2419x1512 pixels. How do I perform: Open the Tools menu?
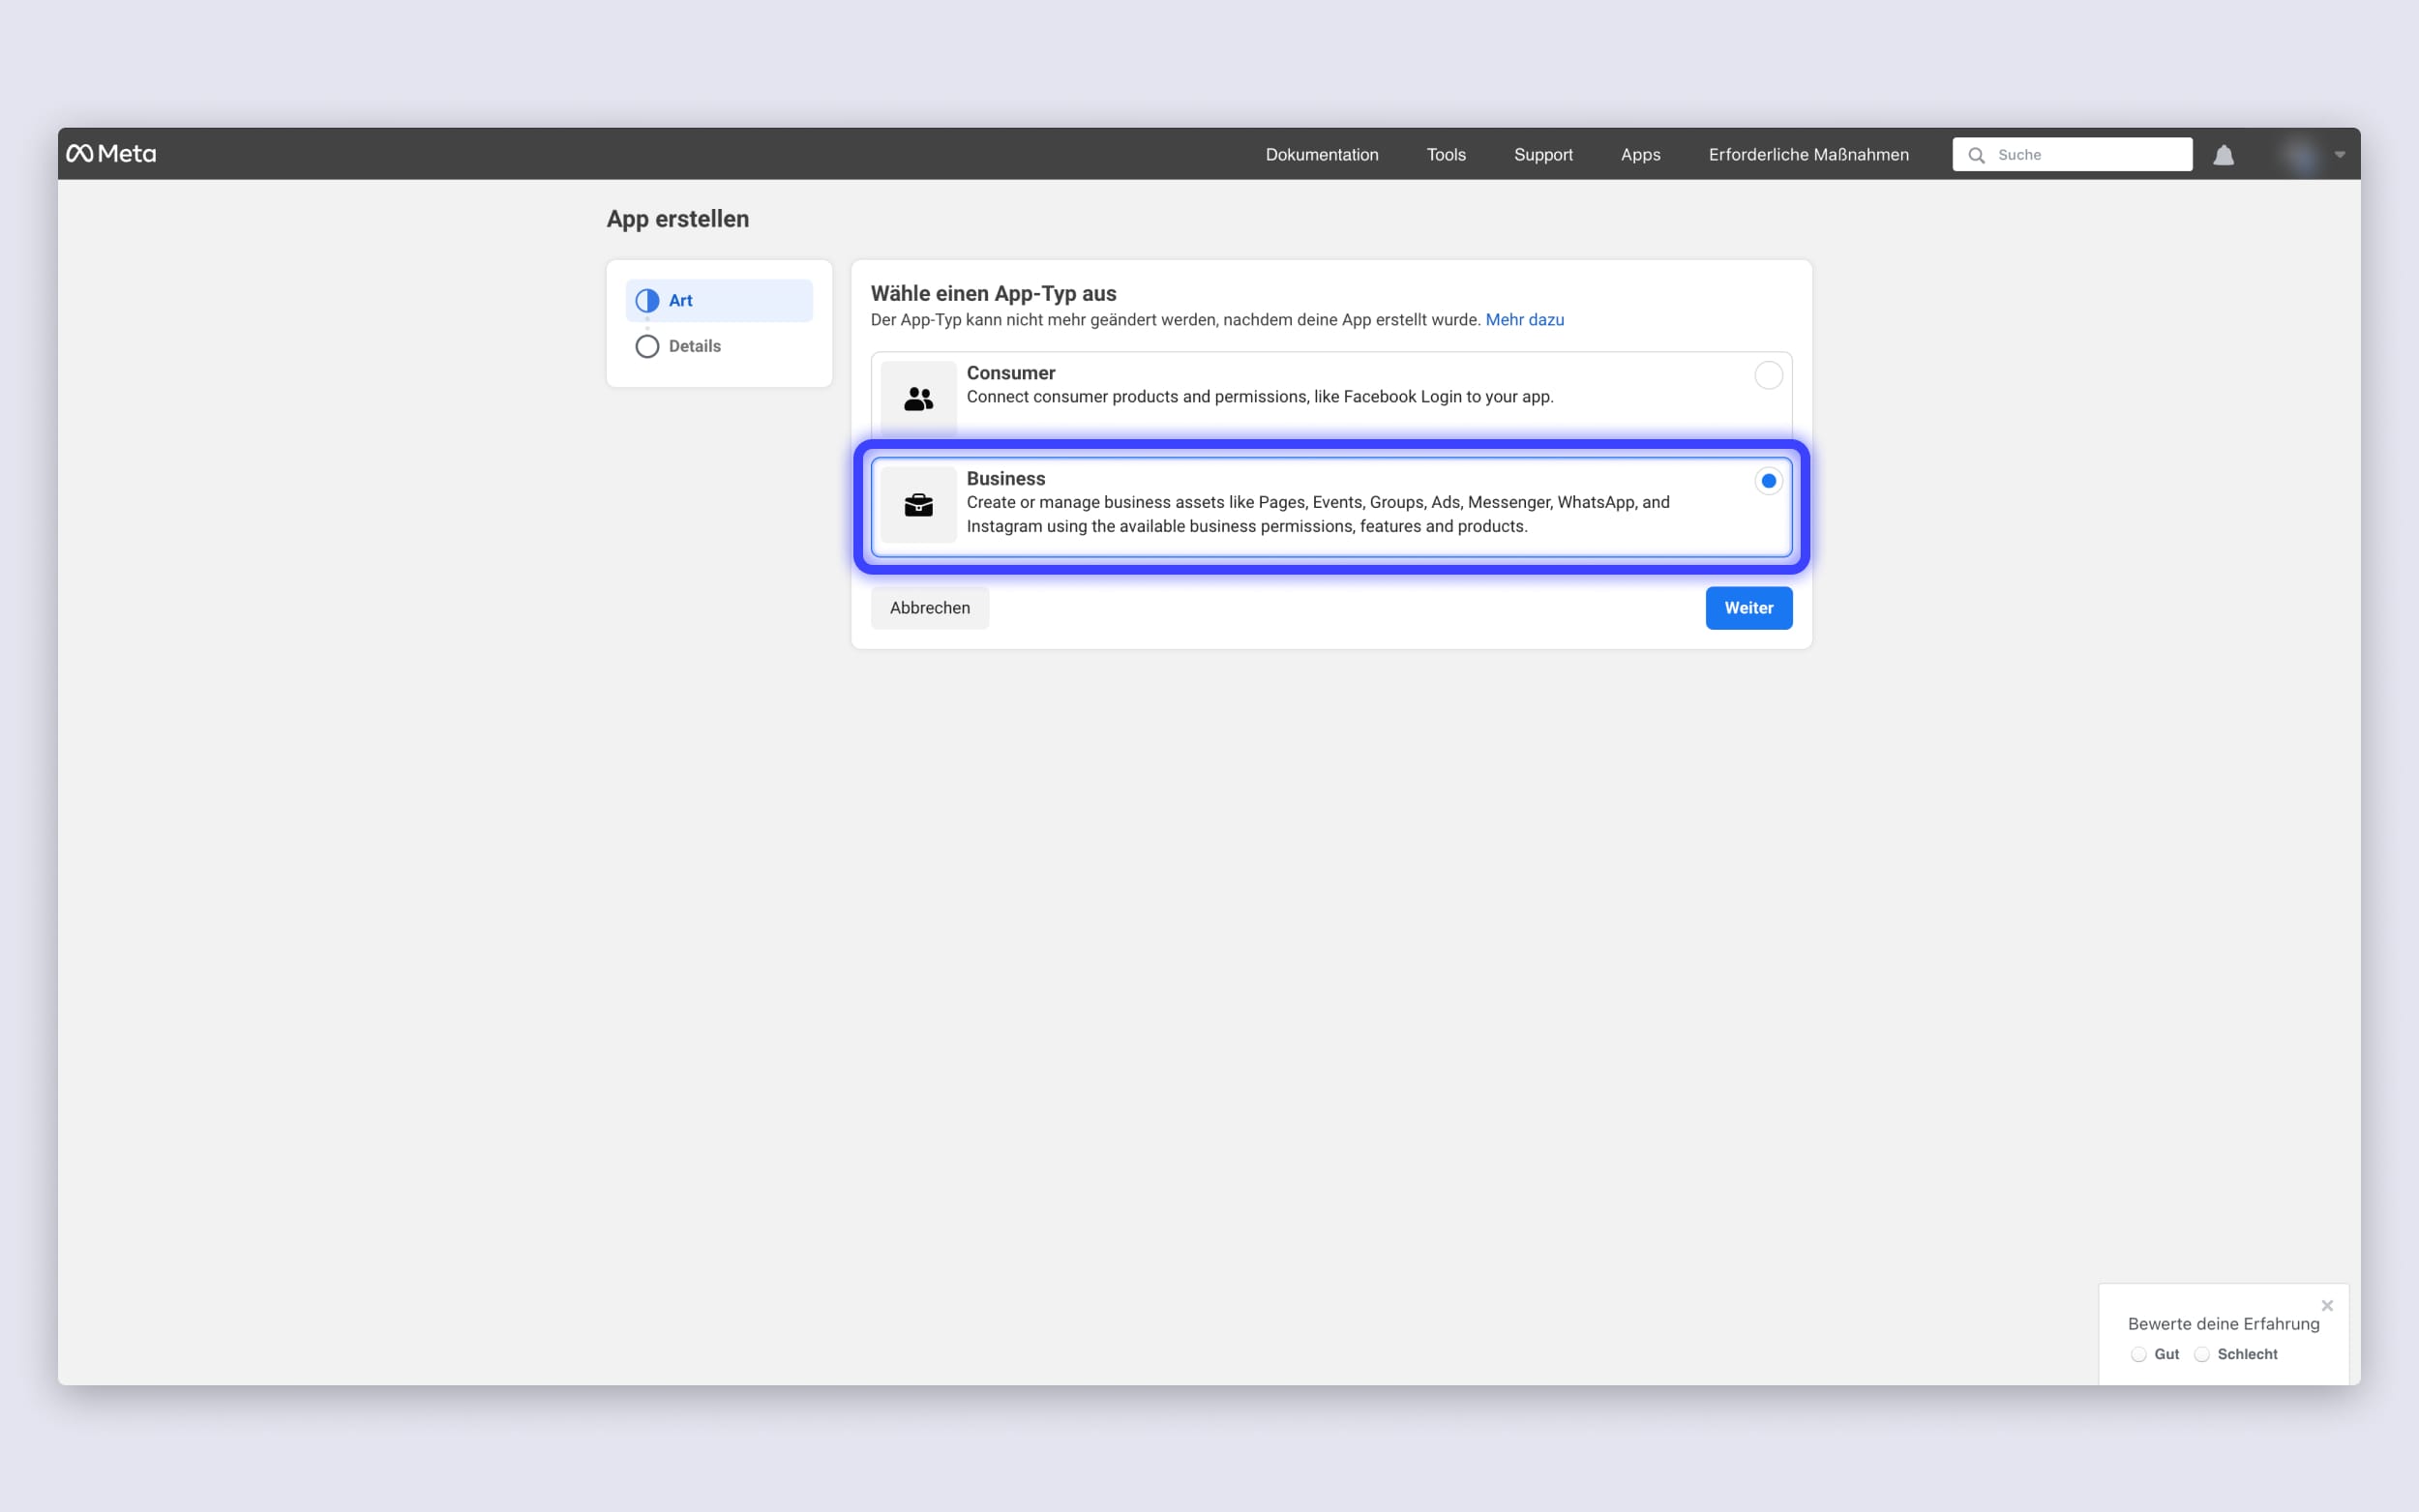coord(1446,155)
